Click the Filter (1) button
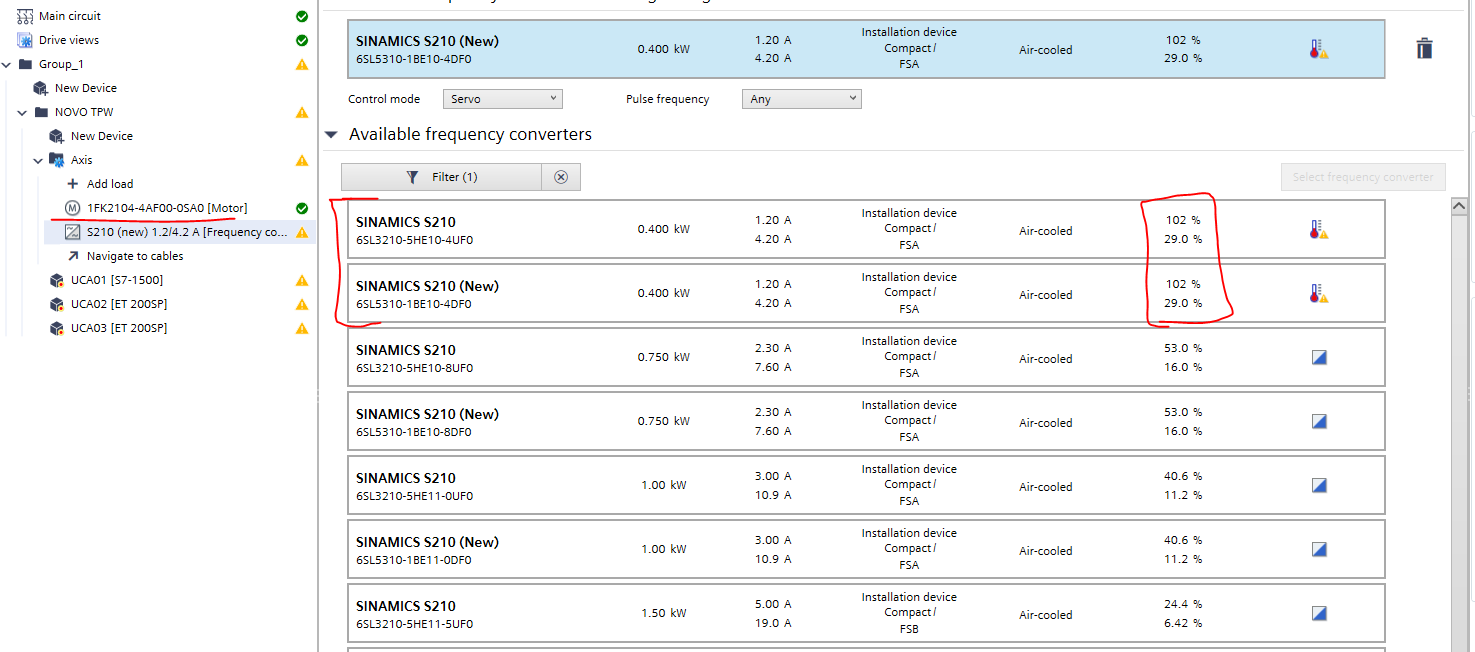 [x=441, y=177]
